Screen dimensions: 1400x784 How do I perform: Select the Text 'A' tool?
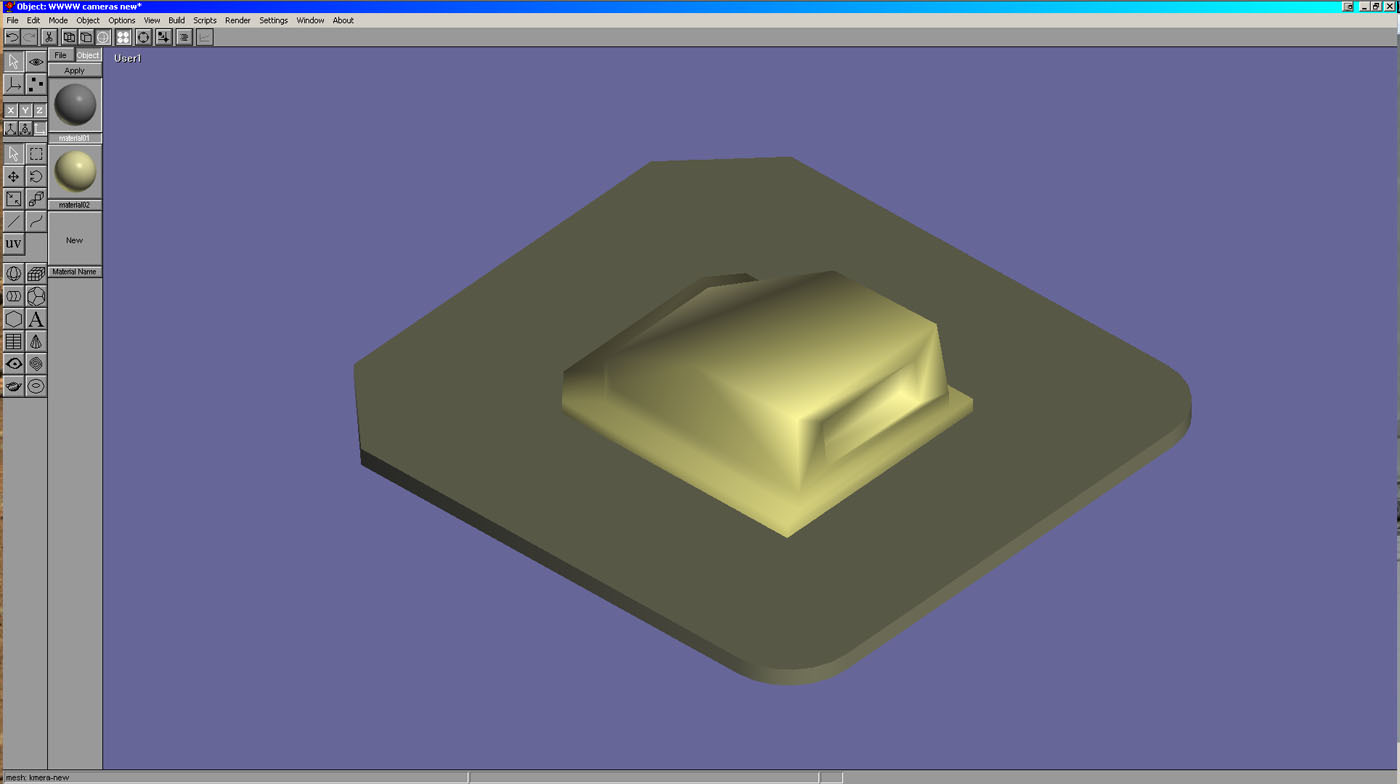36,320
